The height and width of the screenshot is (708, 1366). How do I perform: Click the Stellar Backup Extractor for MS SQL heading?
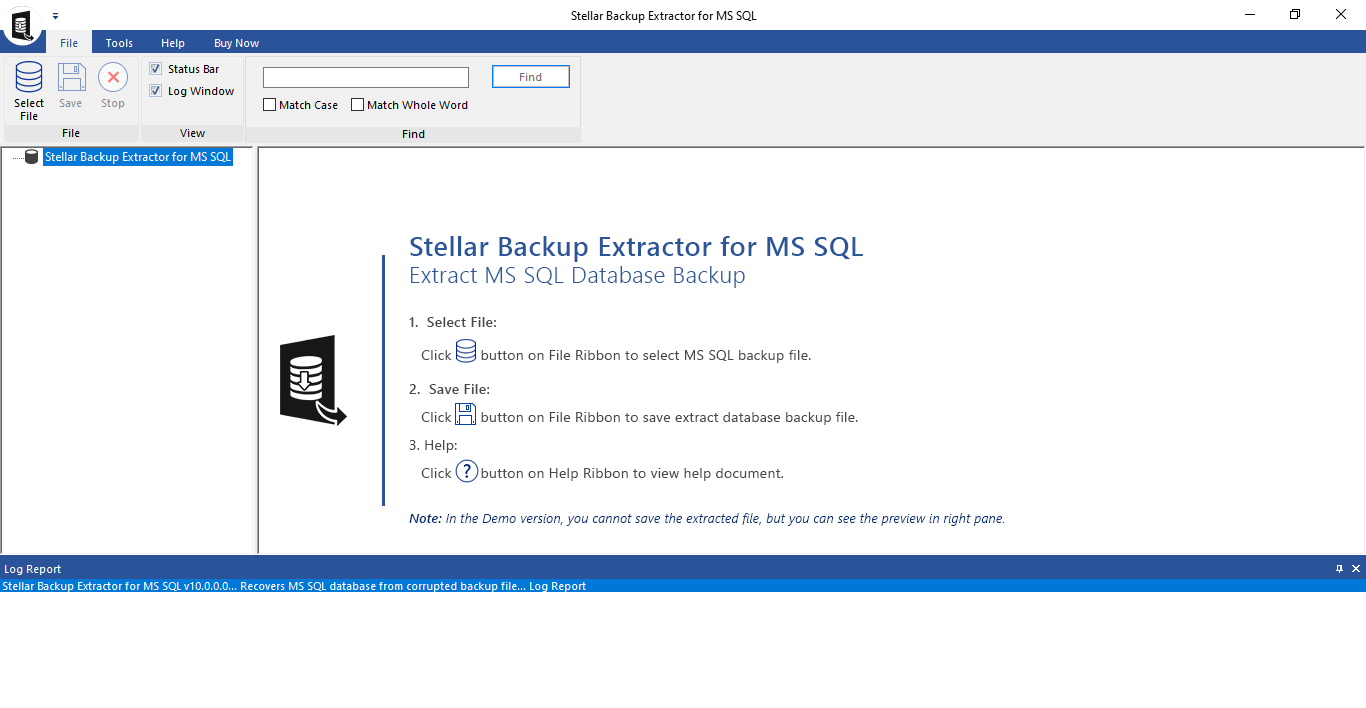coord(636,246)
